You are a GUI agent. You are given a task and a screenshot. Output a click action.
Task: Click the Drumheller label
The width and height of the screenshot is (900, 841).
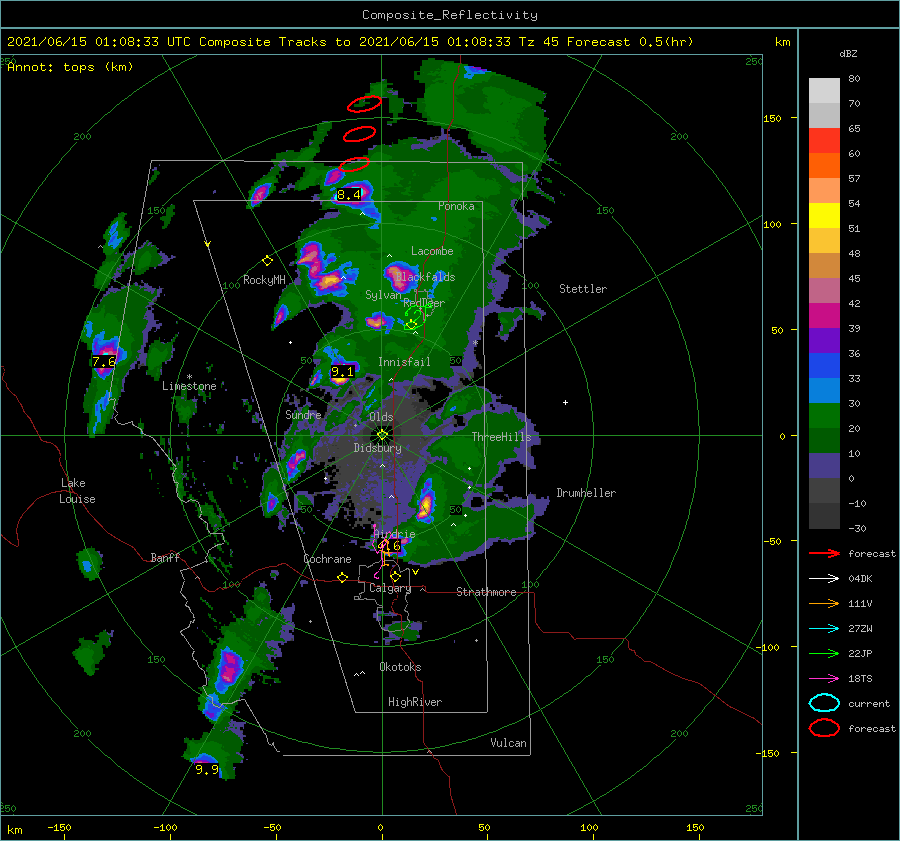586,493
